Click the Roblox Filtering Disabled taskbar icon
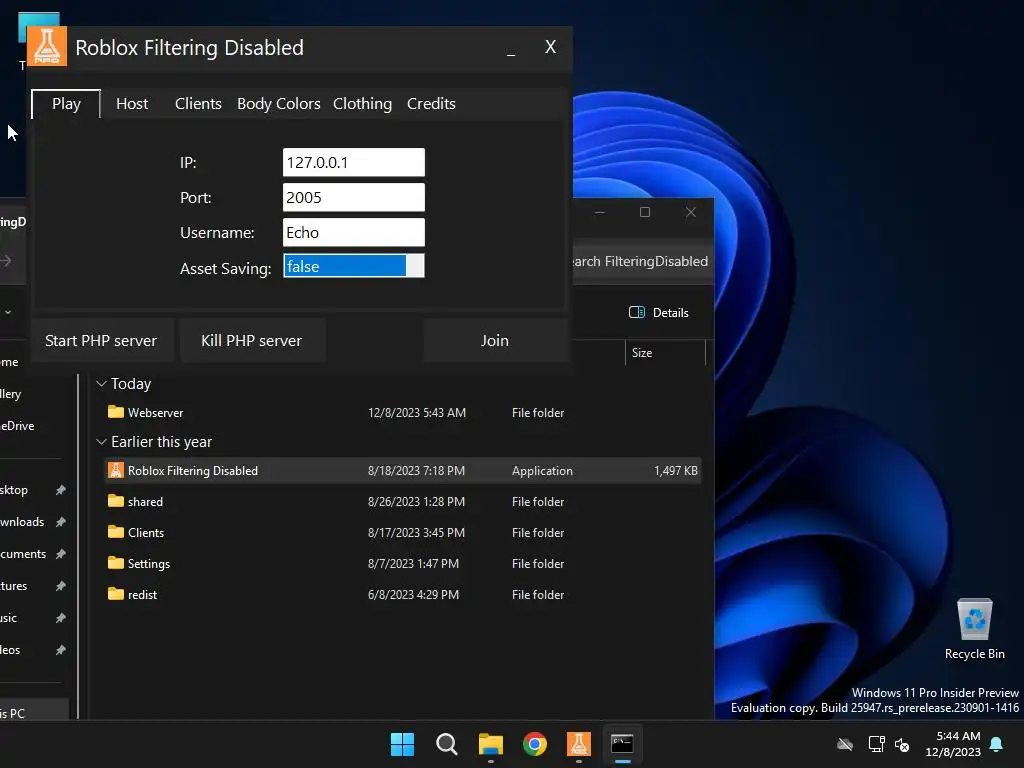The height and width of the screenshot is (768, 1024). point(579,744)
